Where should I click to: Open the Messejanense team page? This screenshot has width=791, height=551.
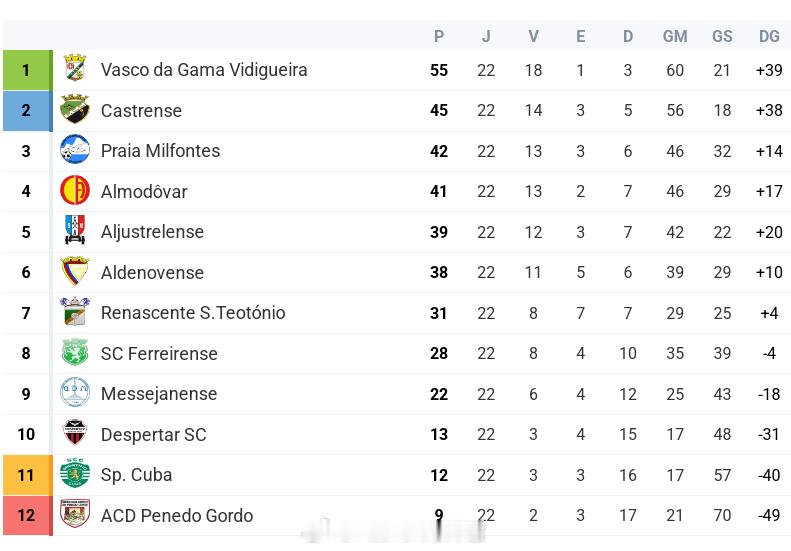click(x=159, y=394)
